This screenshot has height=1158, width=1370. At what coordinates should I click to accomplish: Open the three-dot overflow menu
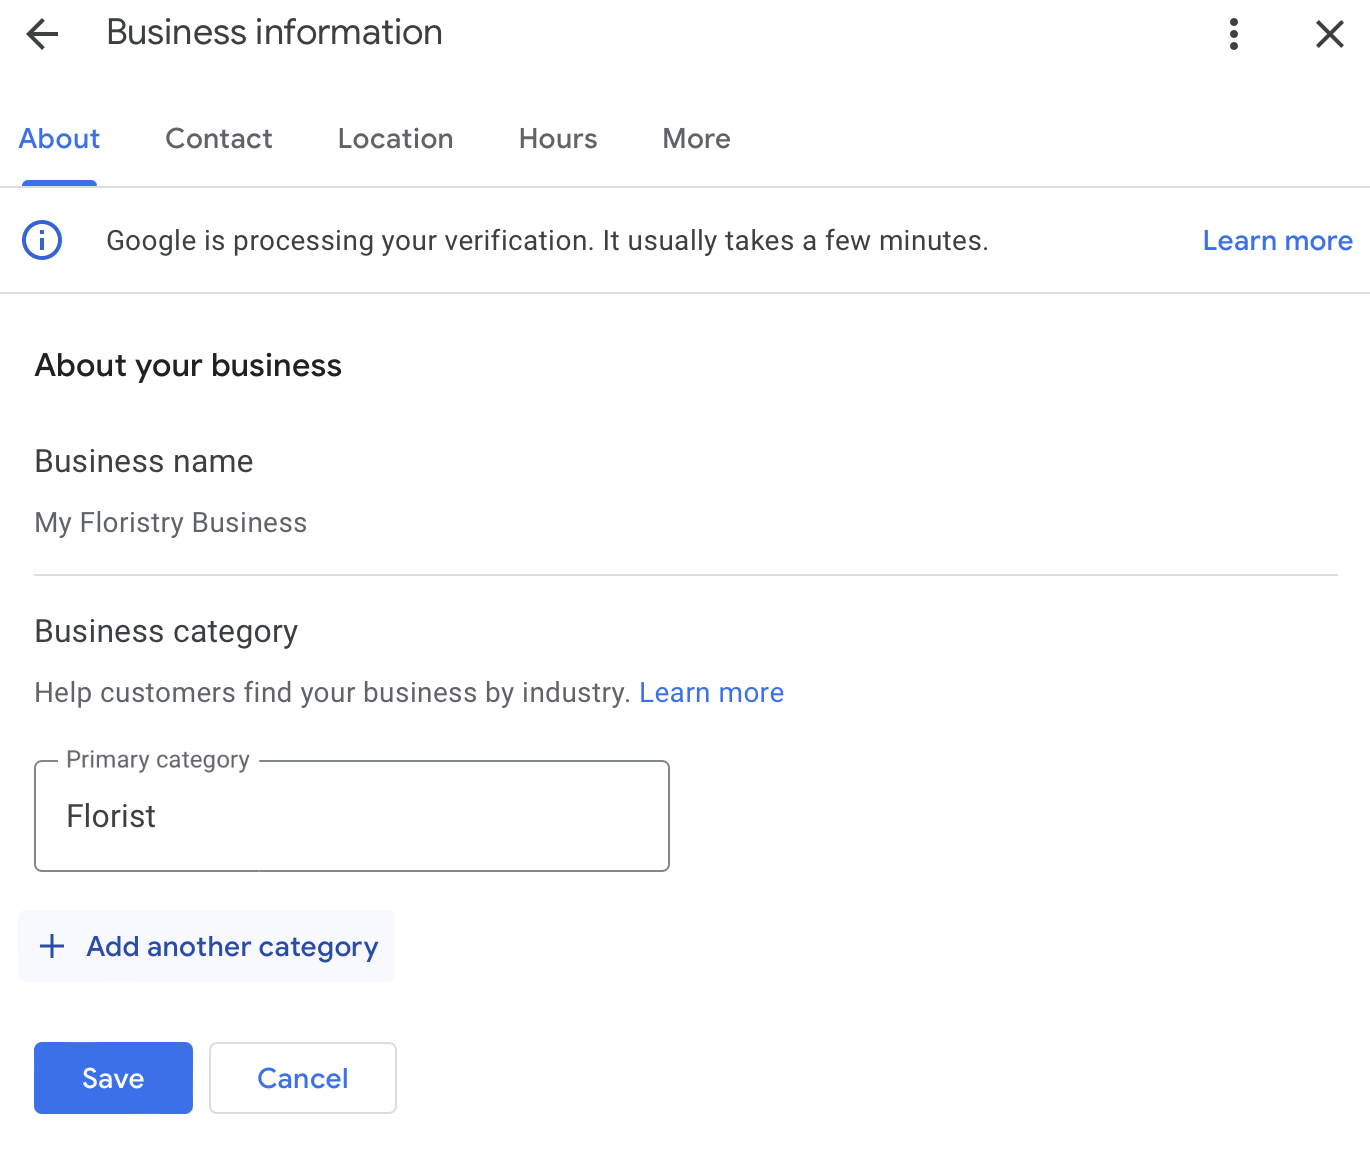[x=1234, y=33]
